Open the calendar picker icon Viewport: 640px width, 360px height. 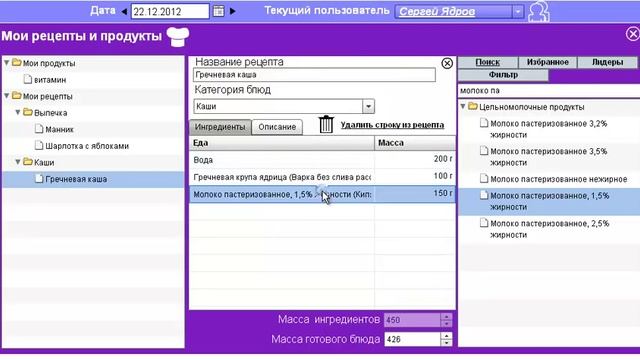(218, 11)
